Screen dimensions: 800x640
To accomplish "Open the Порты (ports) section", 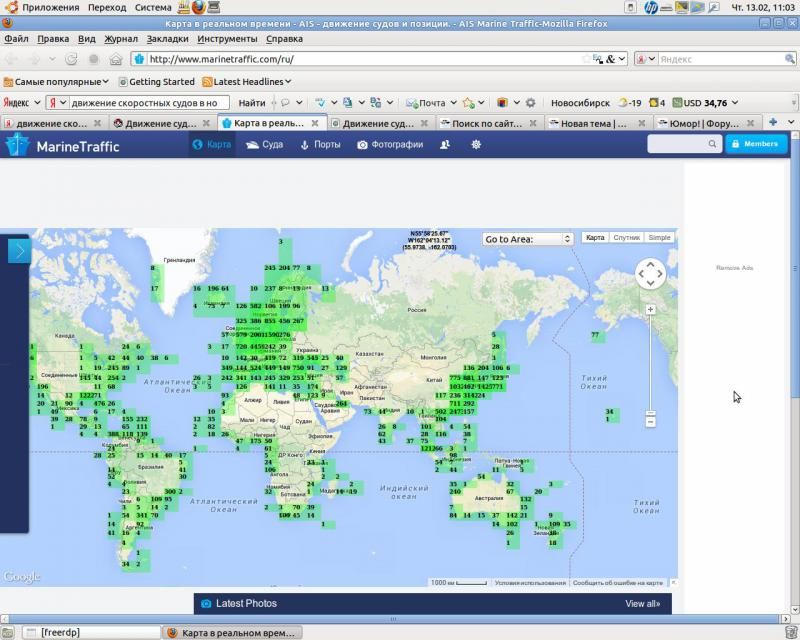I will 320,145.
